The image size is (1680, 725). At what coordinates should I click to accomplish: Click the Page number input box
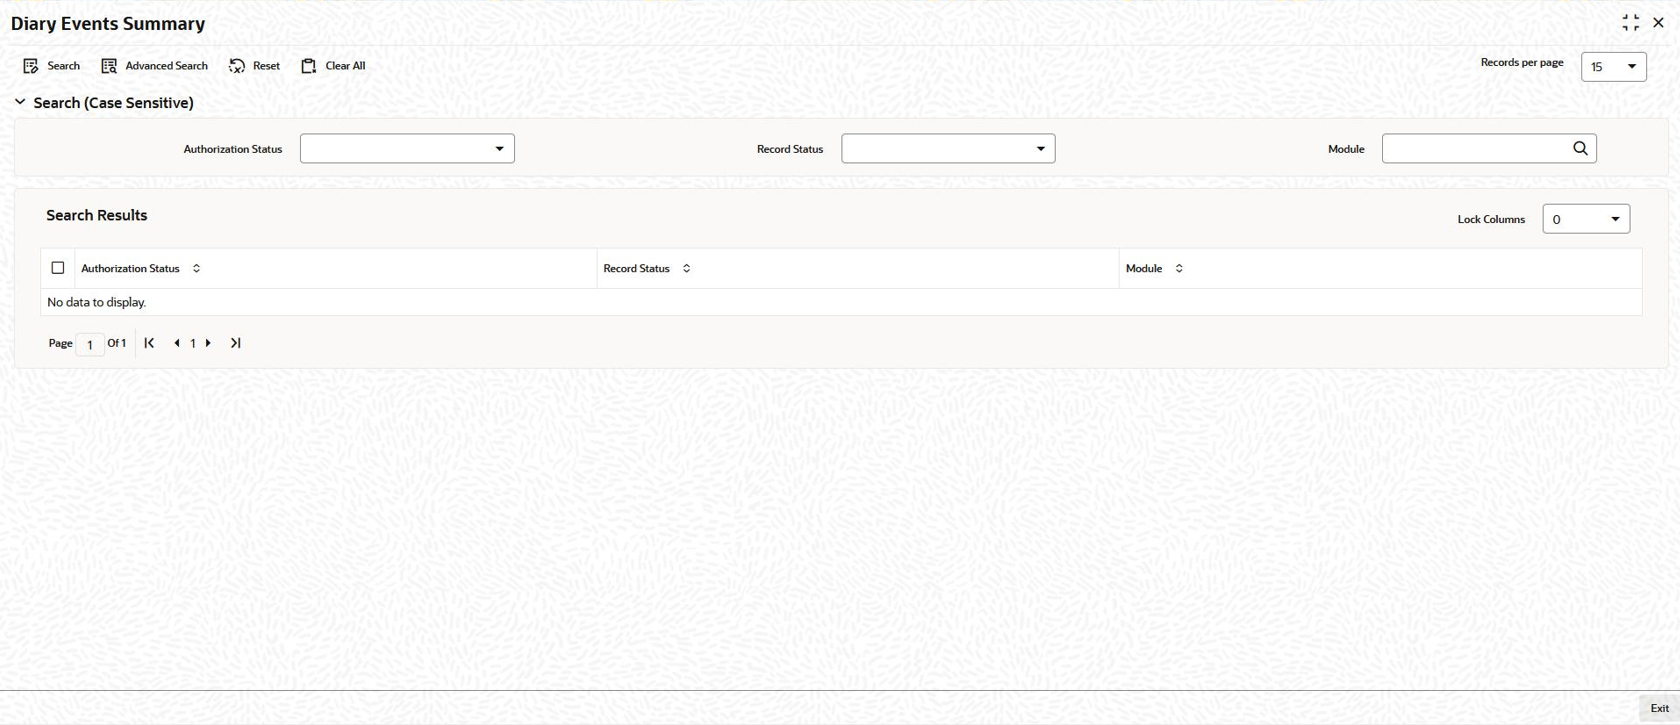(90, 344)
